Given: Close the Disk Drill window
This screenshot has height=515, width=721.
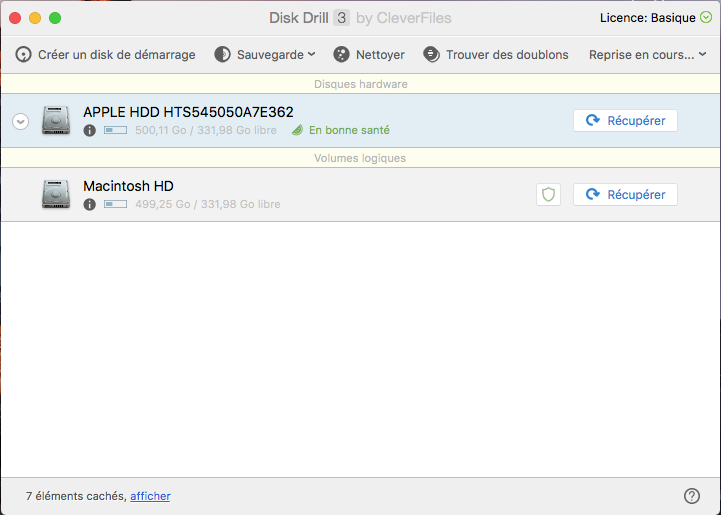Looking at the screenshot, I should [15, 18].
